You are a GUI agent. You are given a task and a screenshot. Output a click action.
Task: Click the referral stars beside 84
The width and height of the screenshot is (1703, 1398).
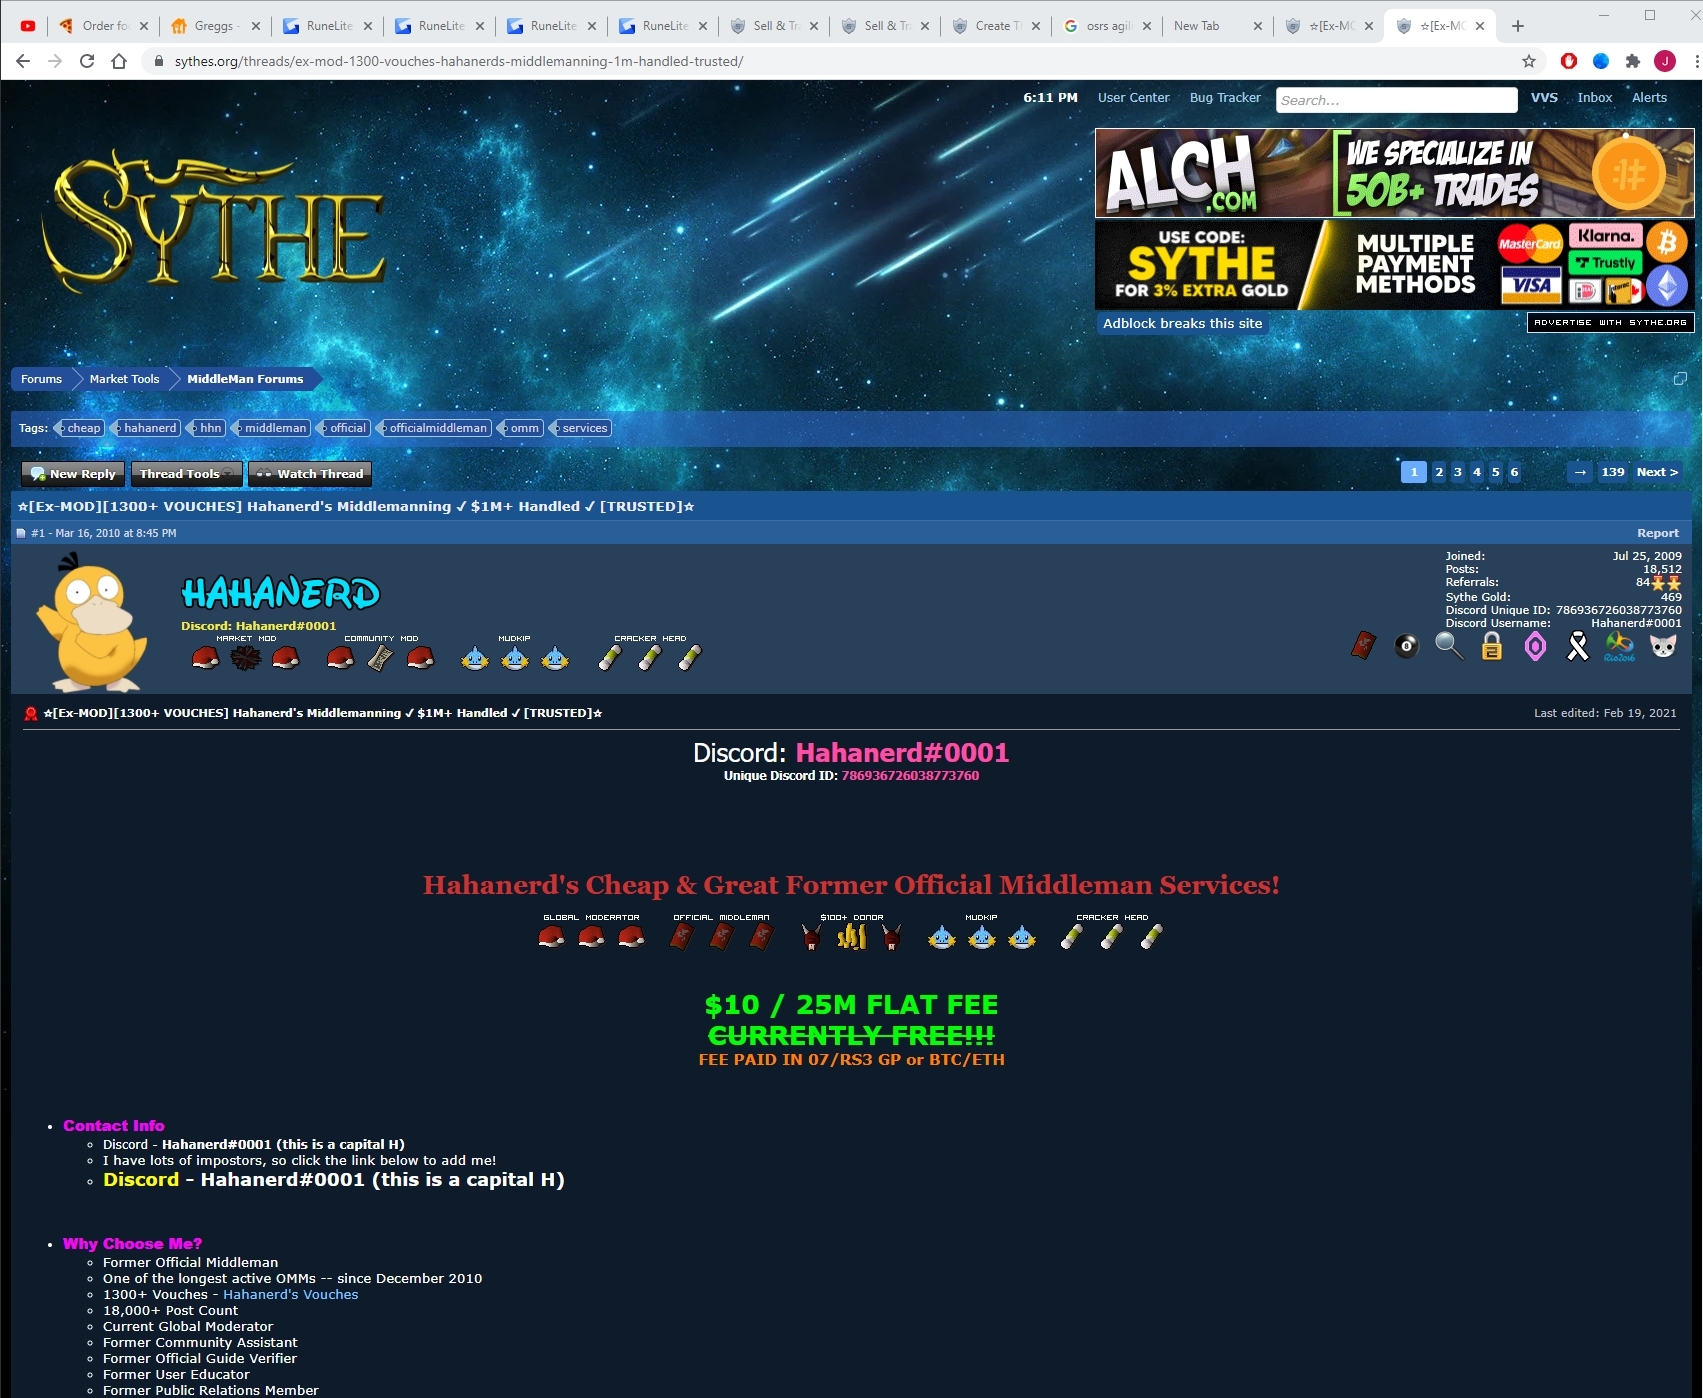click(x=1667, y=582)
